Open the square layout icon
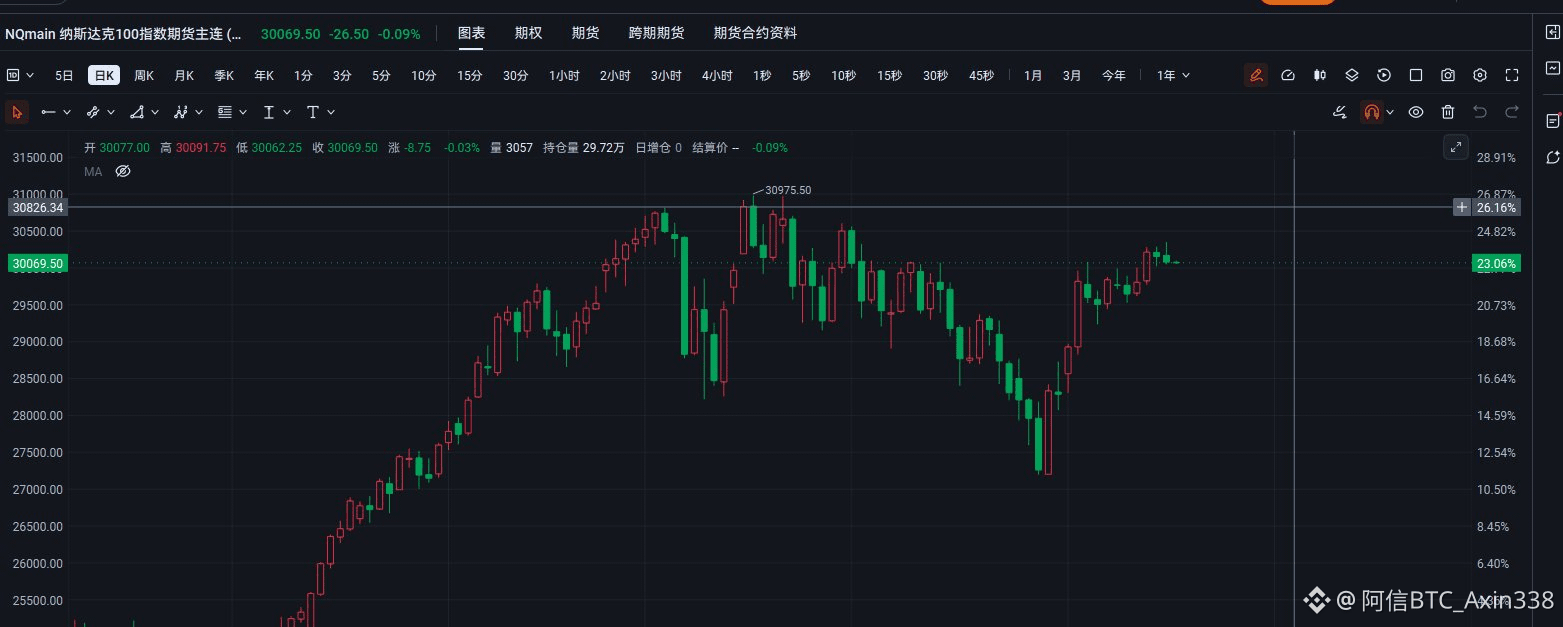1563x627 pixels. [x=1416, y=75]
